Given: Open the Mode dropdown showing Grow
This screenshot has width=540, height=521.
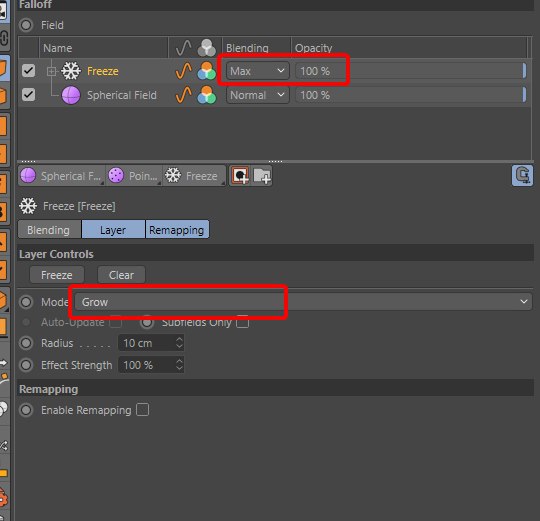Looking at the screenshot, I should click(303, 302).
